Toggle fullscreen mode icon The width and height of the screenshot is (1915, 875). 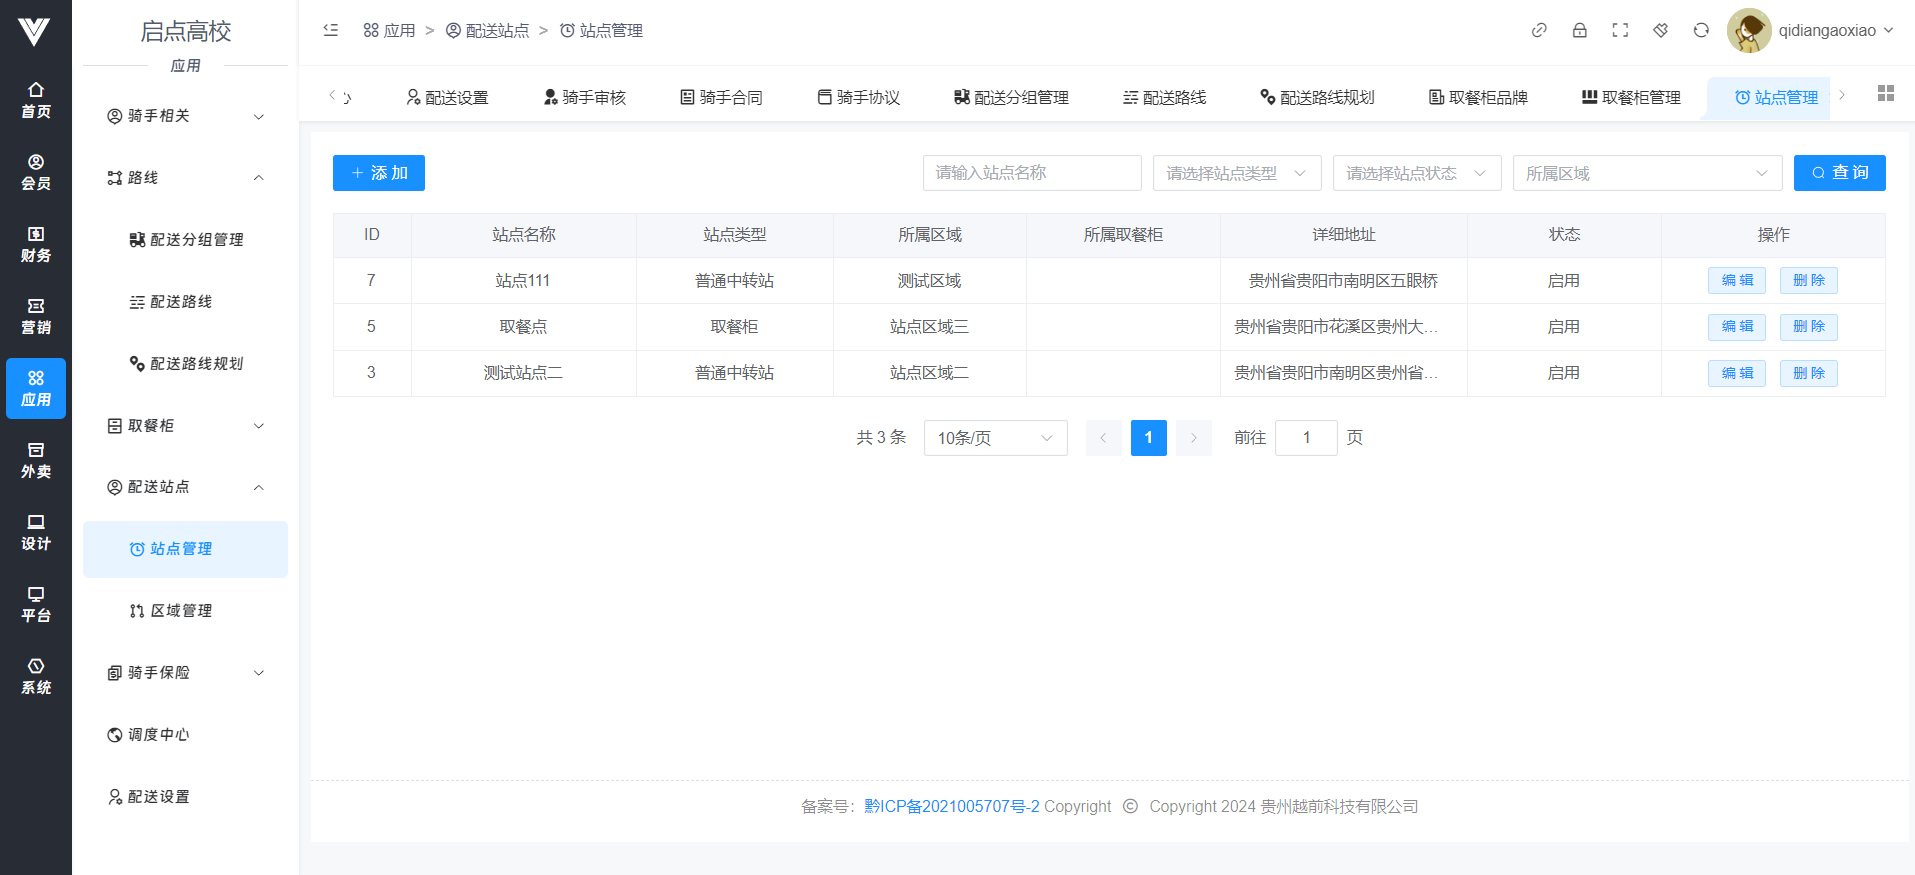point(1620,30)
